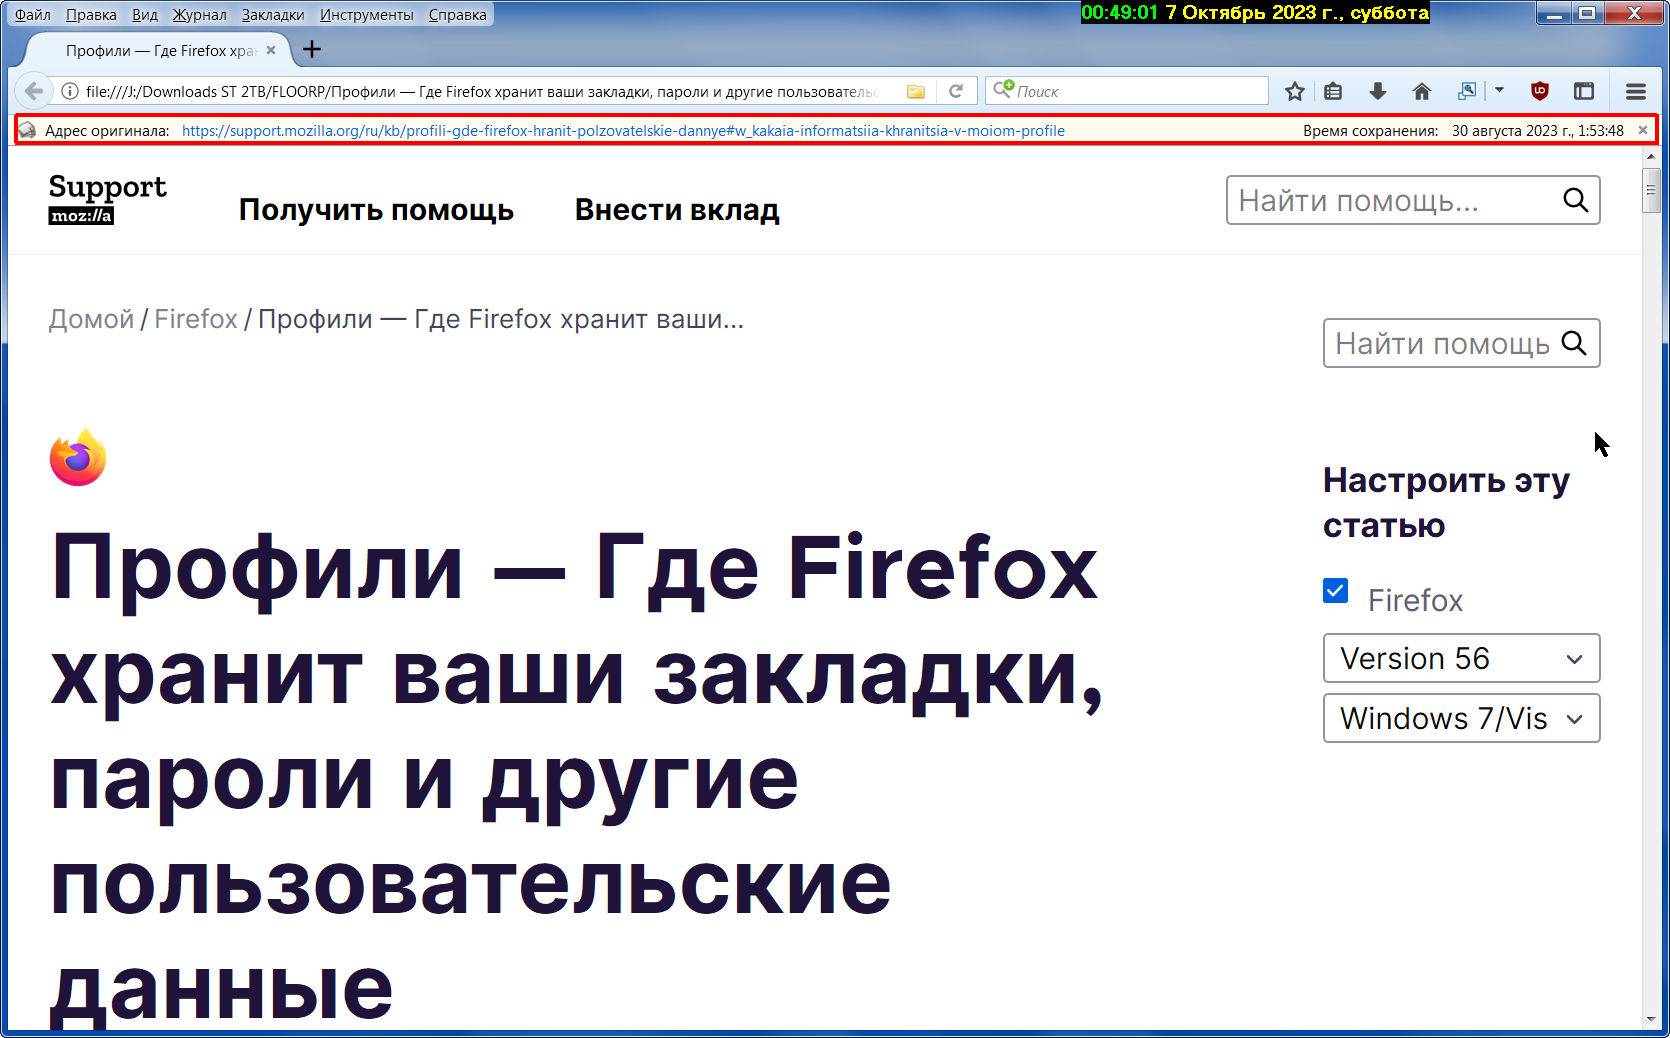Open the Вид menu
The width and height of the screenshot is (1670, 1038).
(145, 14)
